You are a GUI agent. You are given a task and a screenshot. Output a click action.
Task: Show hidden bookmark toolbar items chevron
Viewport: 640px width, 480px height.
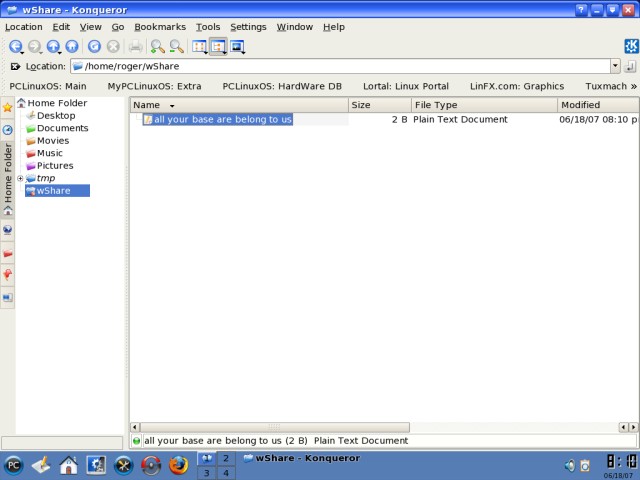pos(633,86)
